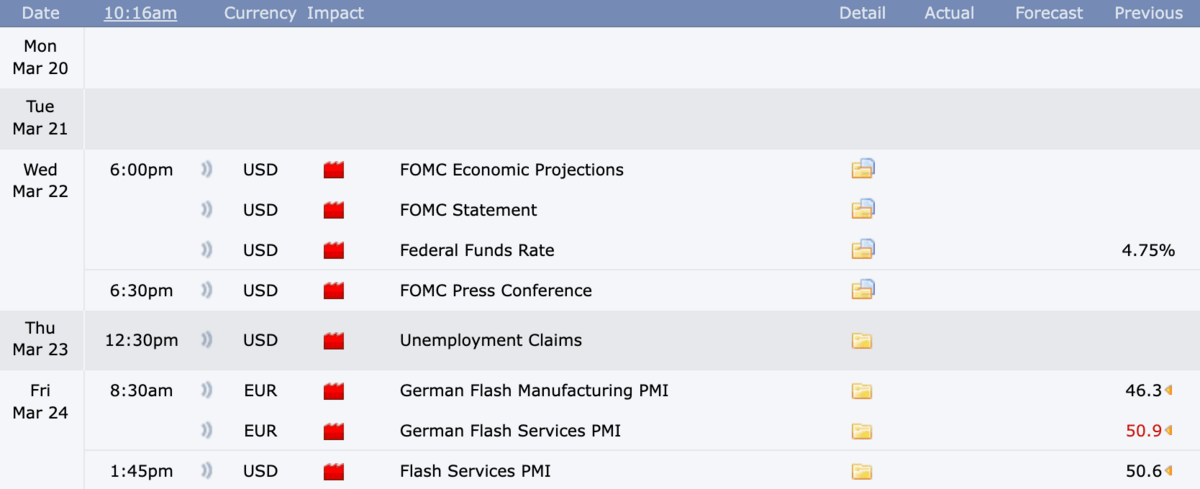Open detail folder for FOMC Statement
Screen dimensions: 1200x489
[862, 209]
